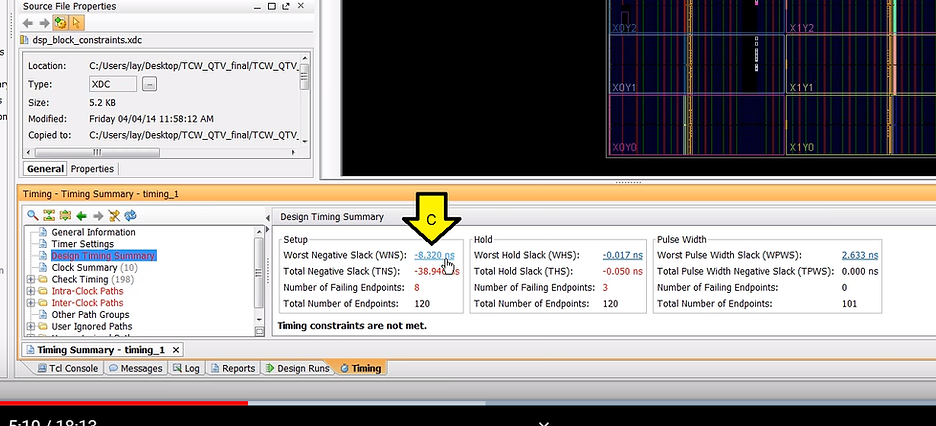Open the Worst Hold Slack -0.017 ns link
This screenshot has width=936, height=426.
(623, 255)
